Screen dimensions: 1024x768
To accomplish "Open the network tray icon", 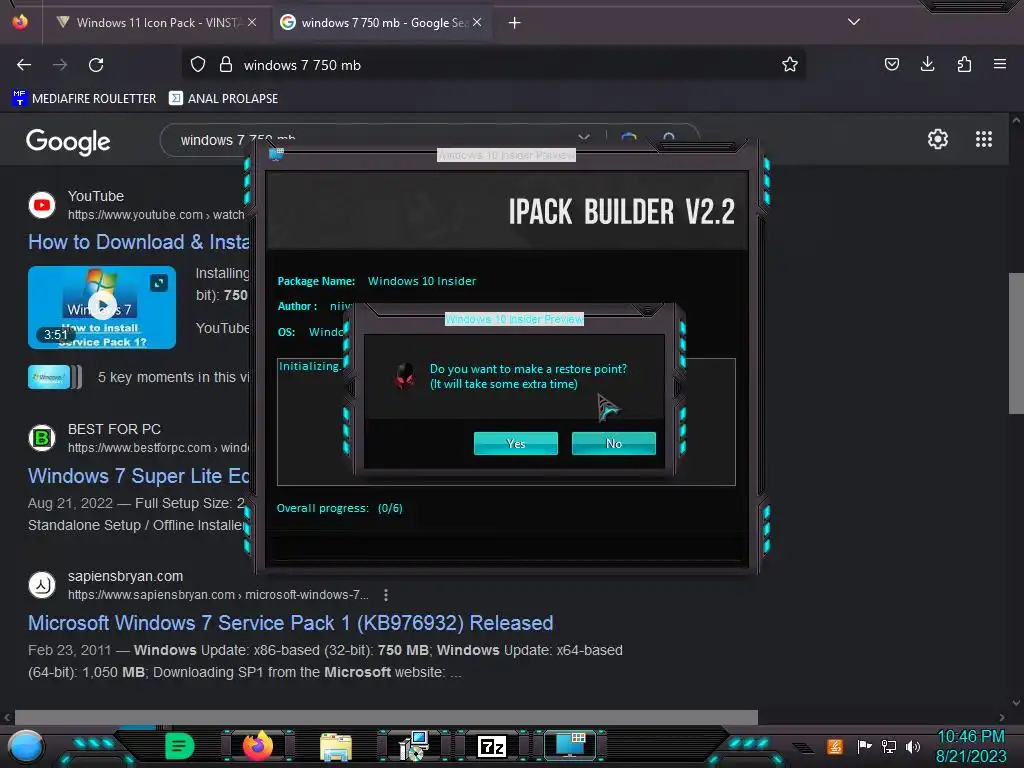I will click(x=889, y=746).
